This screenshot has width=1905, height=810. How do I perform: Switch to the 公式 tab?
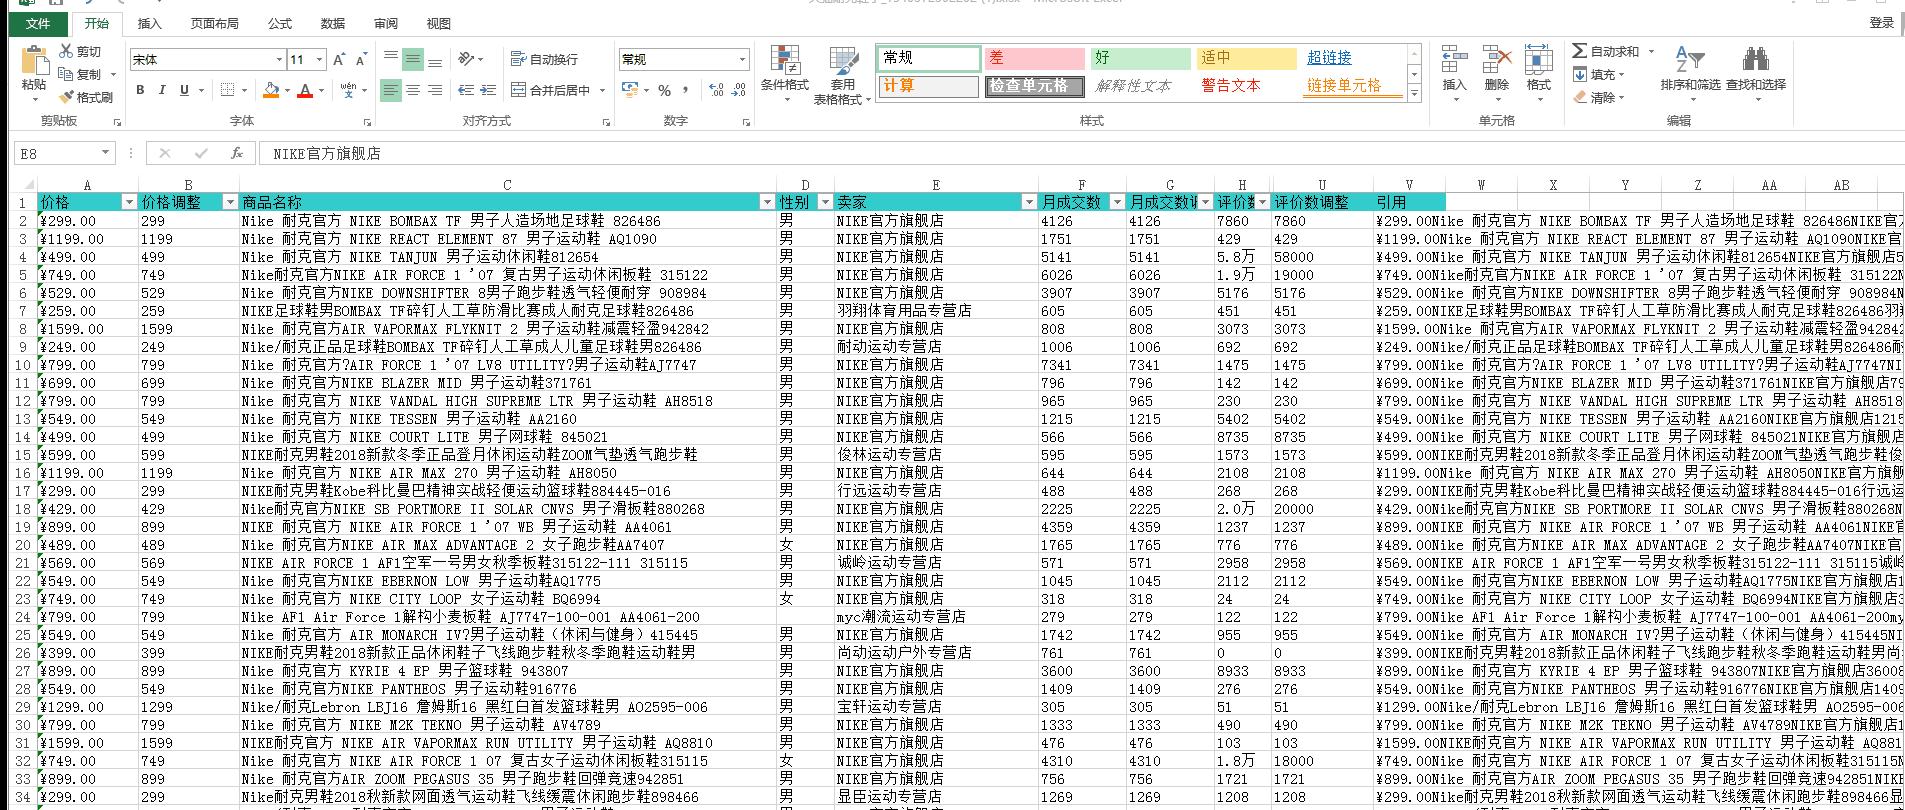[x=280, y=23]
